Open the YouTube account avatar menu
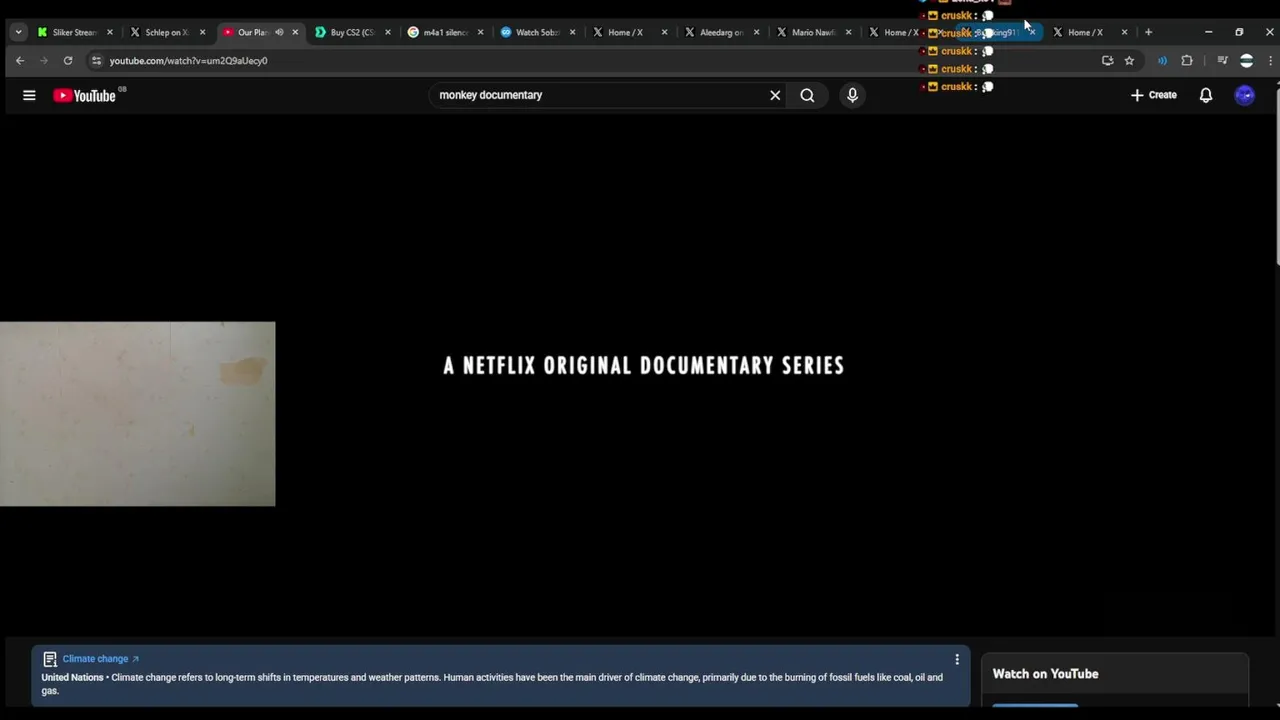Image resolution: width=1280 pixels, height=720 pixels. 1245,95
